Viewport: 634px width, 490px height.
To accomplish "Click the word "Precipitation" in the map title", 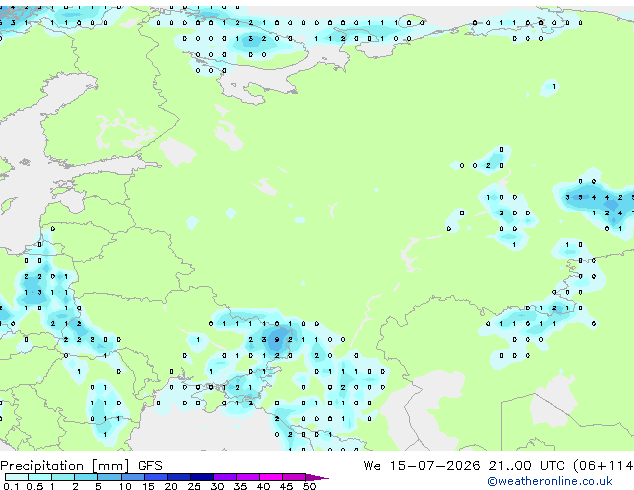I will [x=42, y=466].
